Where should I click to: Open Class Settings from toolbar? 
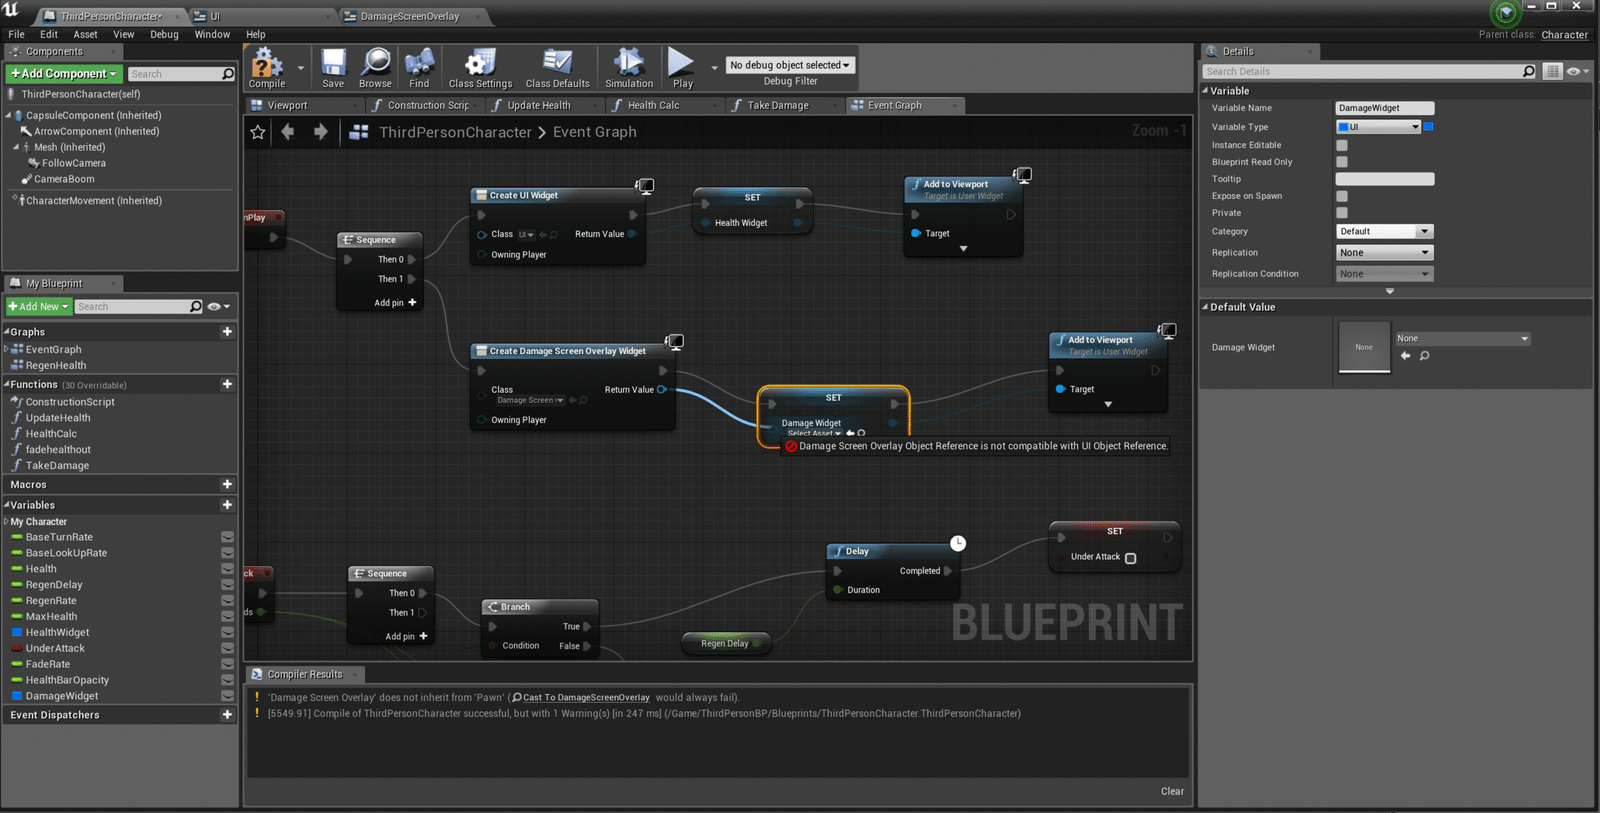click(480, 66)
